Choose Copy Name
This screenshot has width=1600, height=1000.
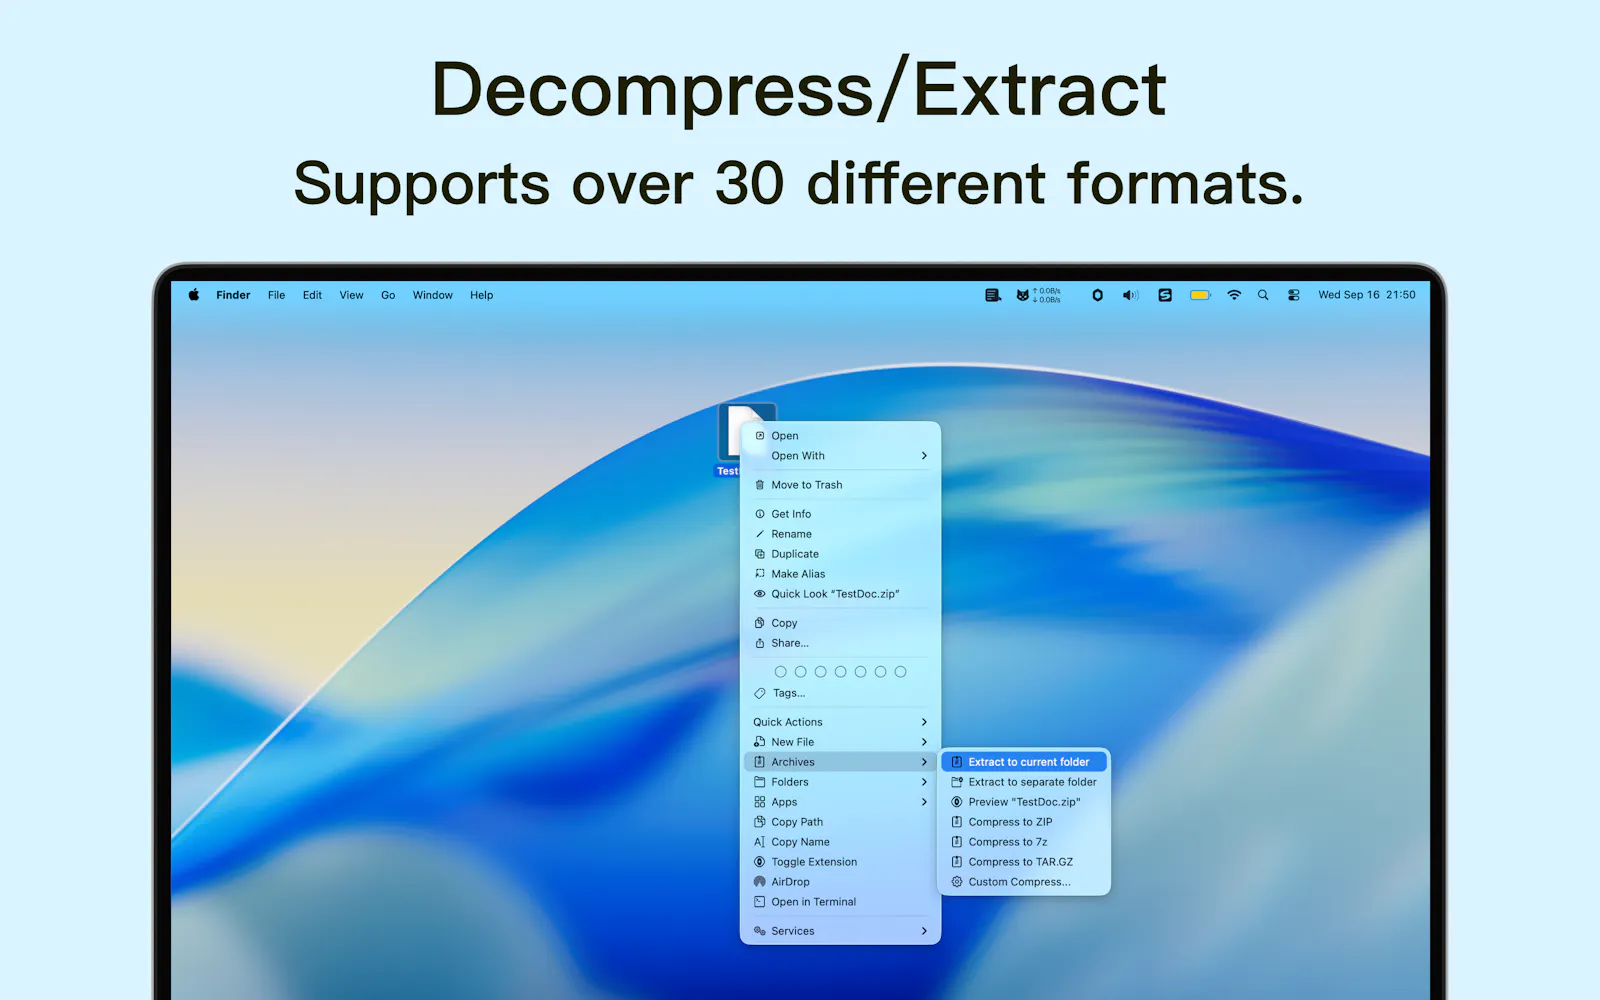click(840, 842)
